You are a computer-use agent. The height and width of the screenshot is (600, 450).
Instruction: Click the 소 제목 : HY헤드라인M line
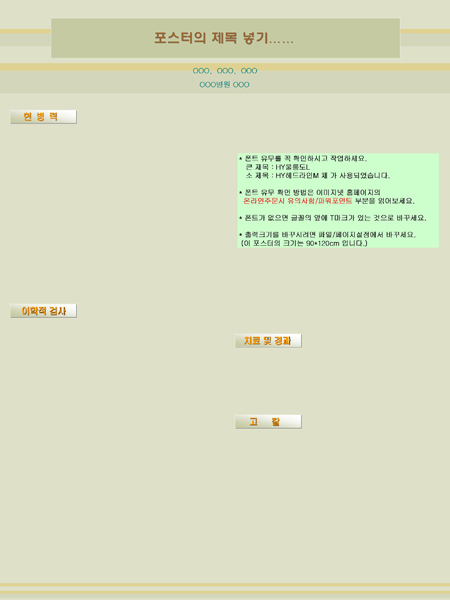pos(318,176)
